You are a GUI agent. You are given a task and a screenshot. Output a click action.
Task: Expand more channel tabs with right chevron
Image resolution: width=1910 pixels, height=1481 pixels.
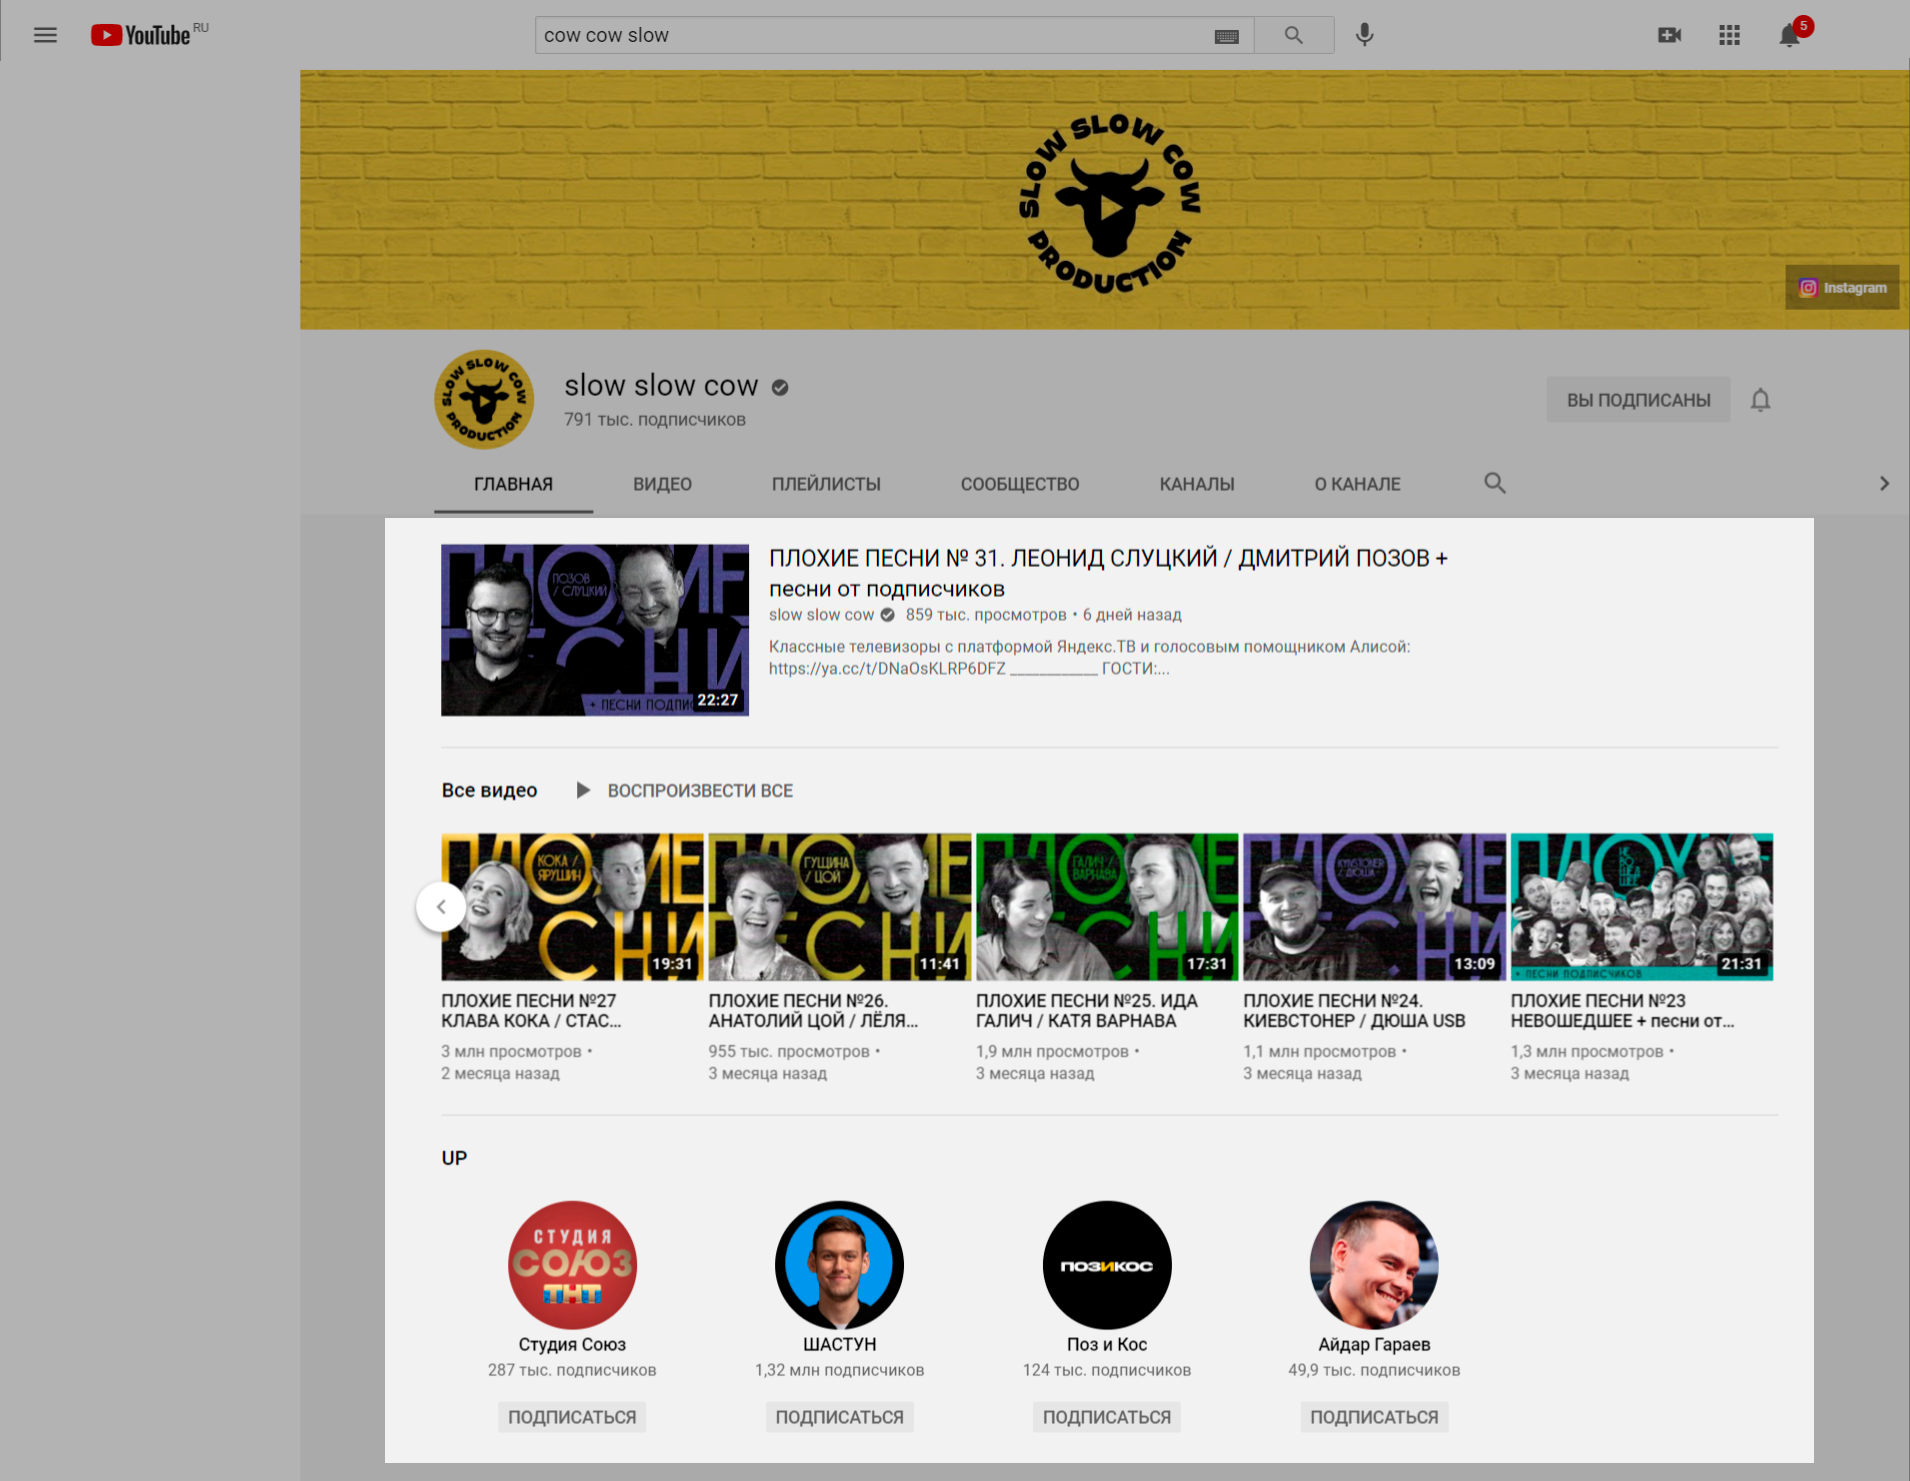1884,483
